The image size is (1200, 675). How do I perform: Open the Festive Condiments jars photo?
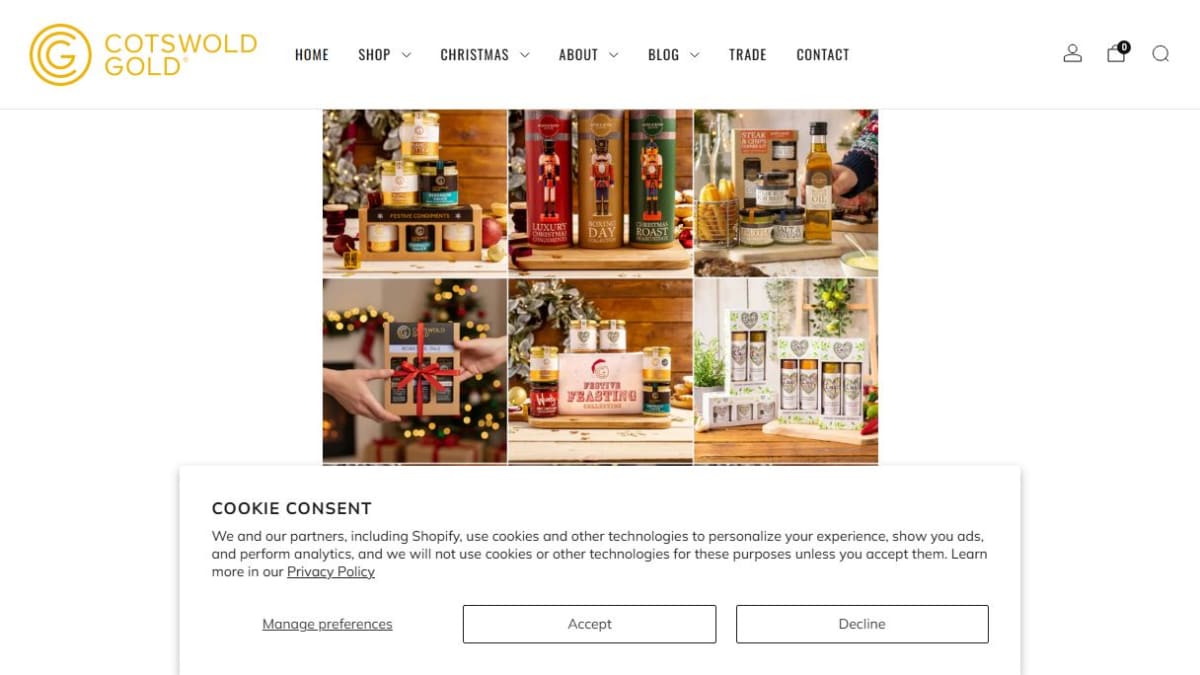point(414,192)
